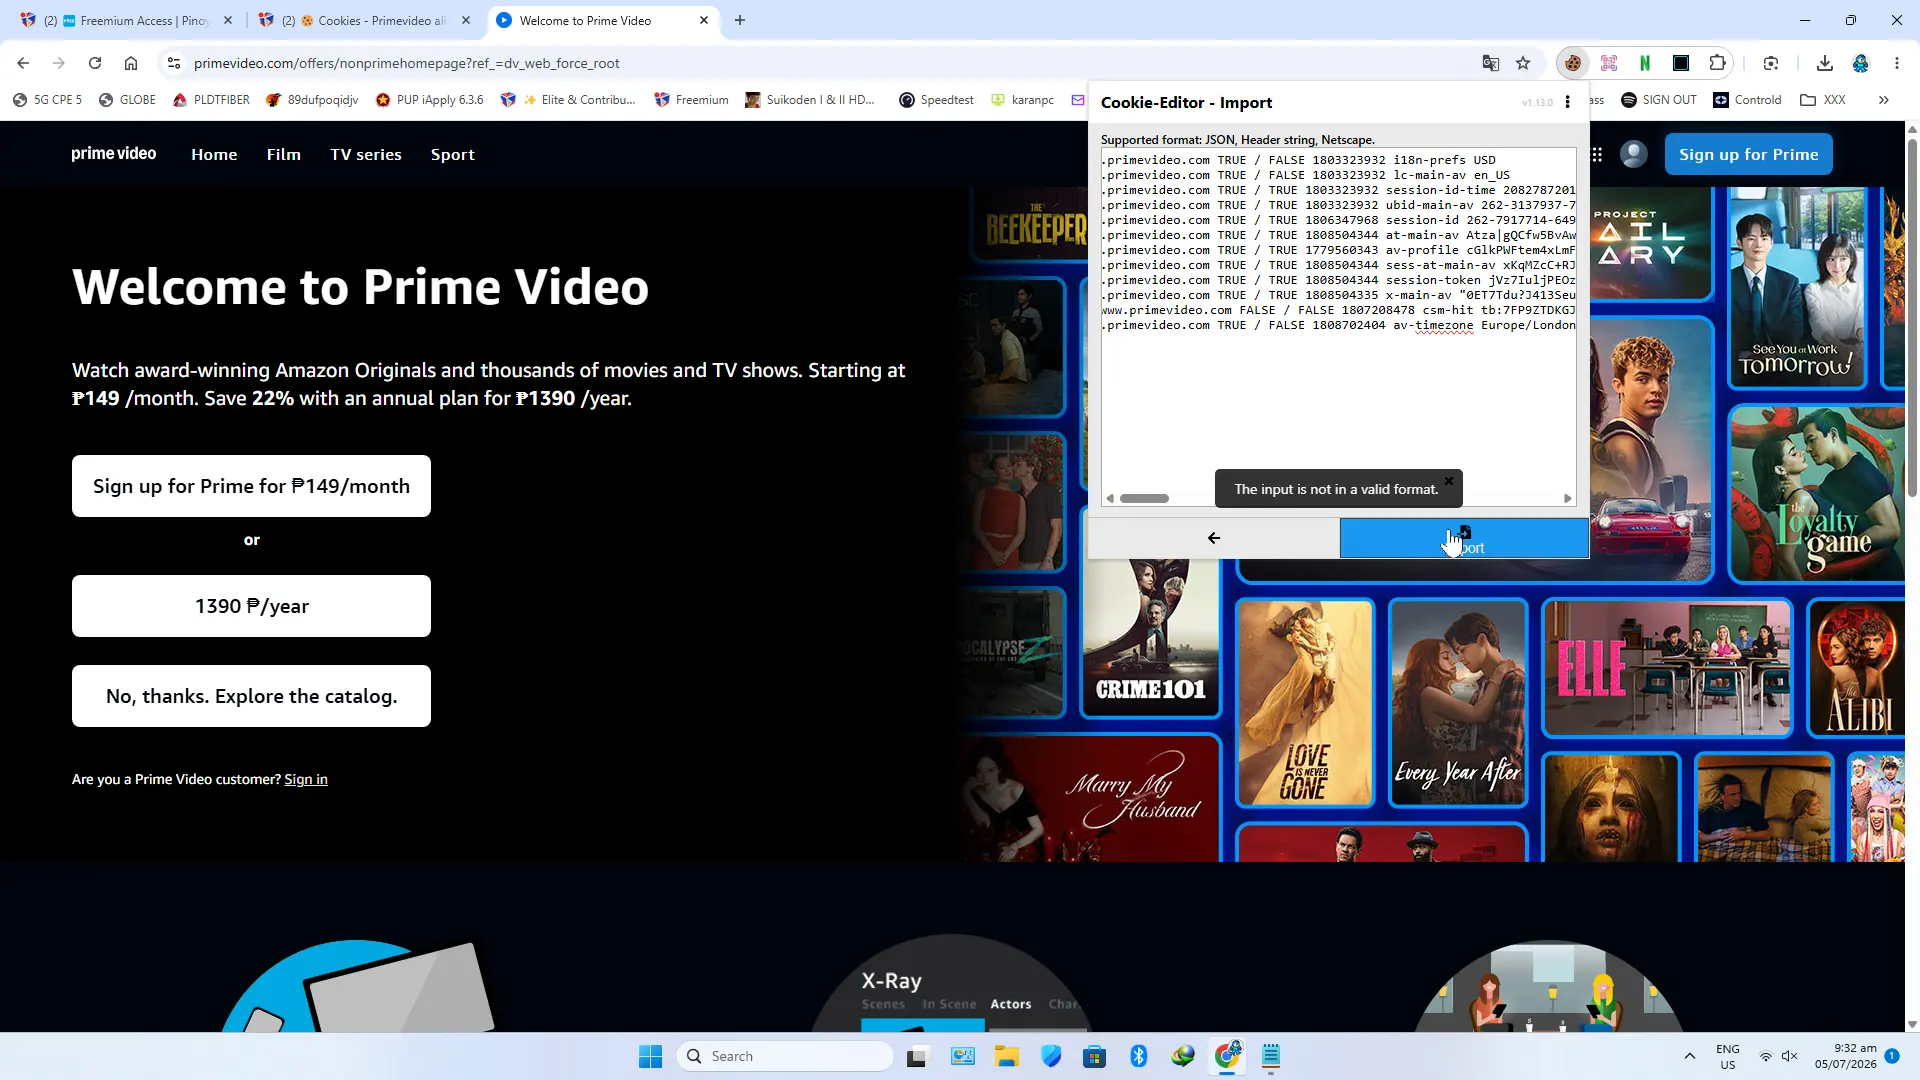Click the address bar URL
The height and width of the screenshot is (1080, 1920).
[406, 63]
